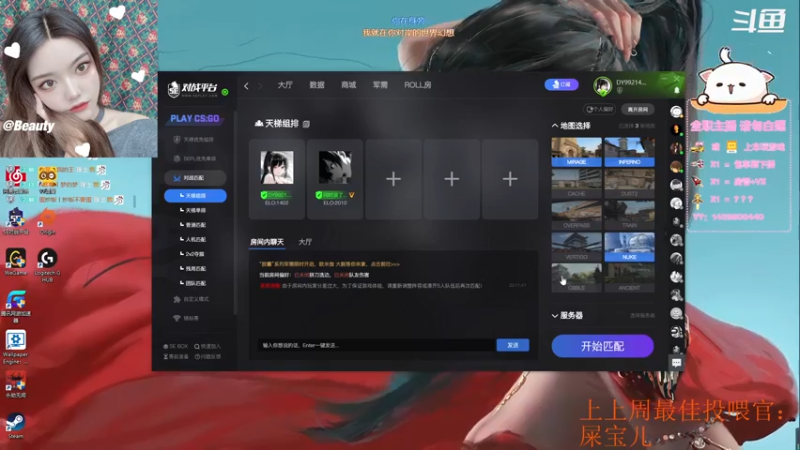The height and width of the screenshot is (450, 800).
Task: Open the Steam desktop shortcut
Action: coord(16,426)
